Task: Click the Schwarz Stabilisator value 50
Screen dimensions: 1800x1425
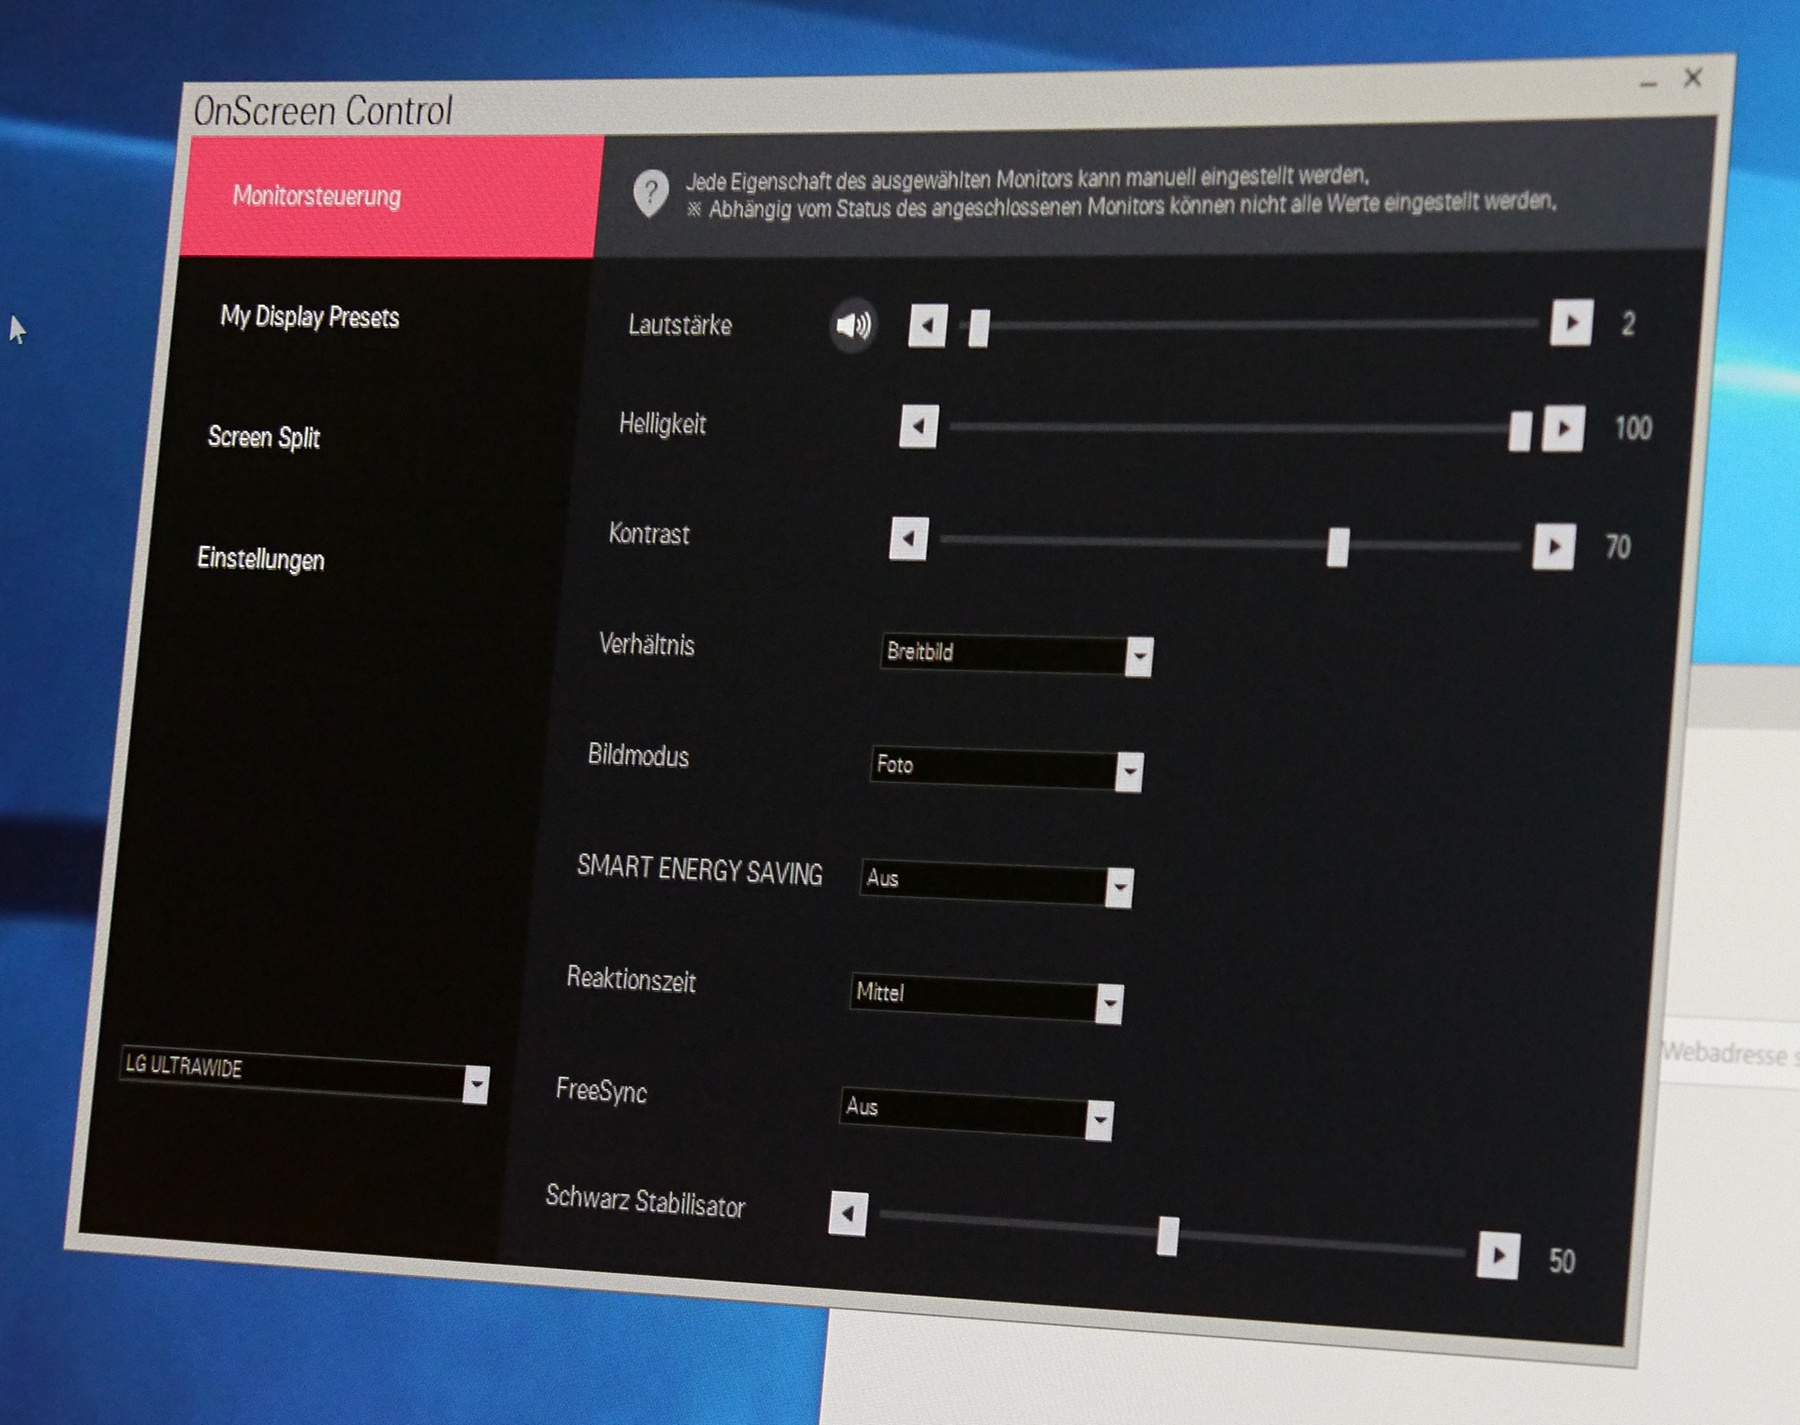Action: [1562, 1261]
